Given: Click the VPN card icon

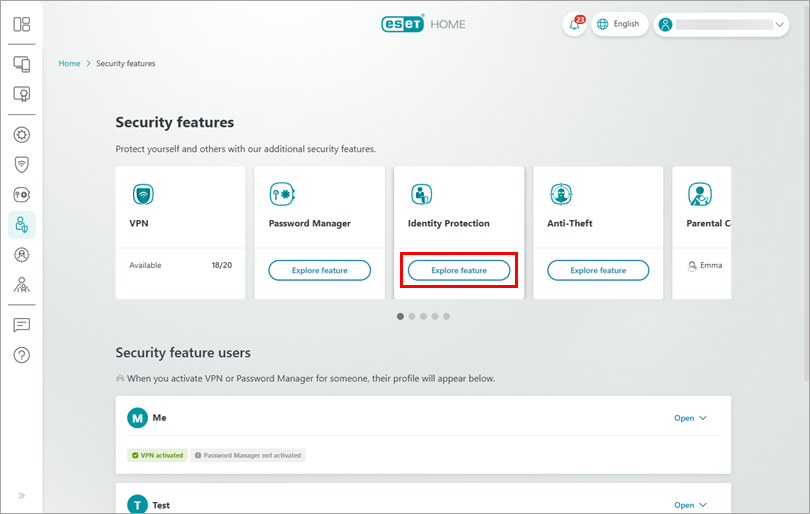Looking at the screenshot, I should point(143,195).
